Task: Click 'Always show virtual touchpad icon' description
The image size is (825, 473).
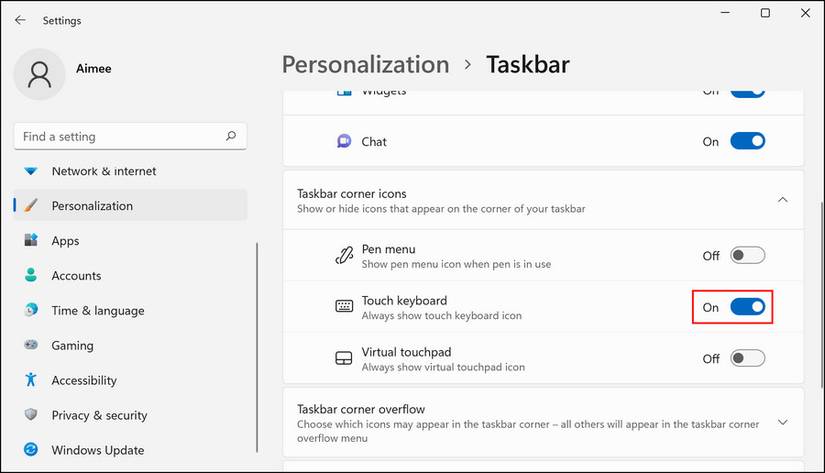Action: 443,367
